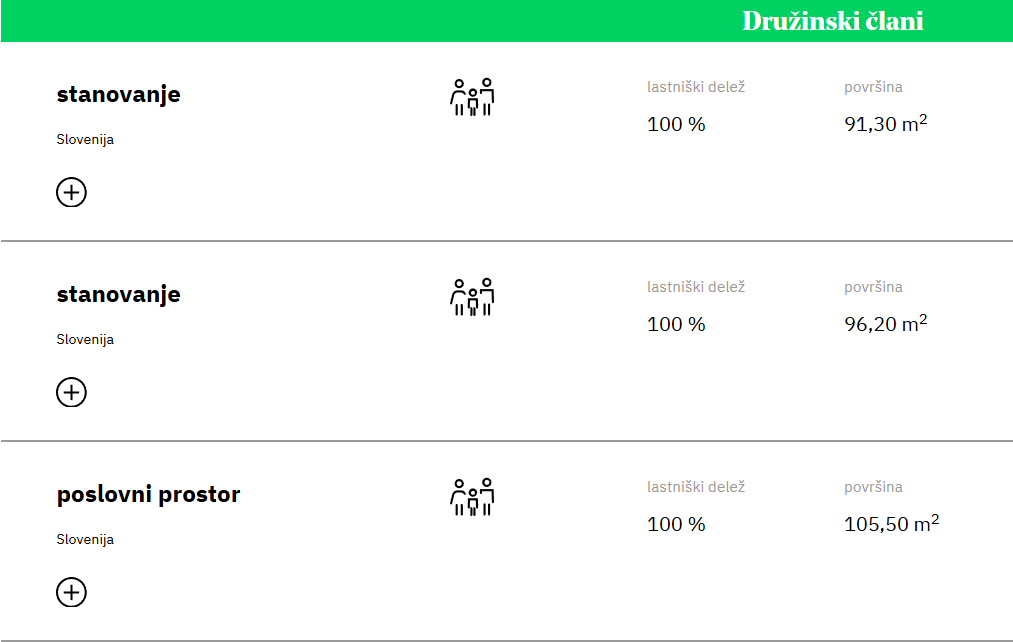The height and width of the screenshot is (642, 1013).
Task: Click Slovenija label under poslovni prostor
Action: coord(85,539)
